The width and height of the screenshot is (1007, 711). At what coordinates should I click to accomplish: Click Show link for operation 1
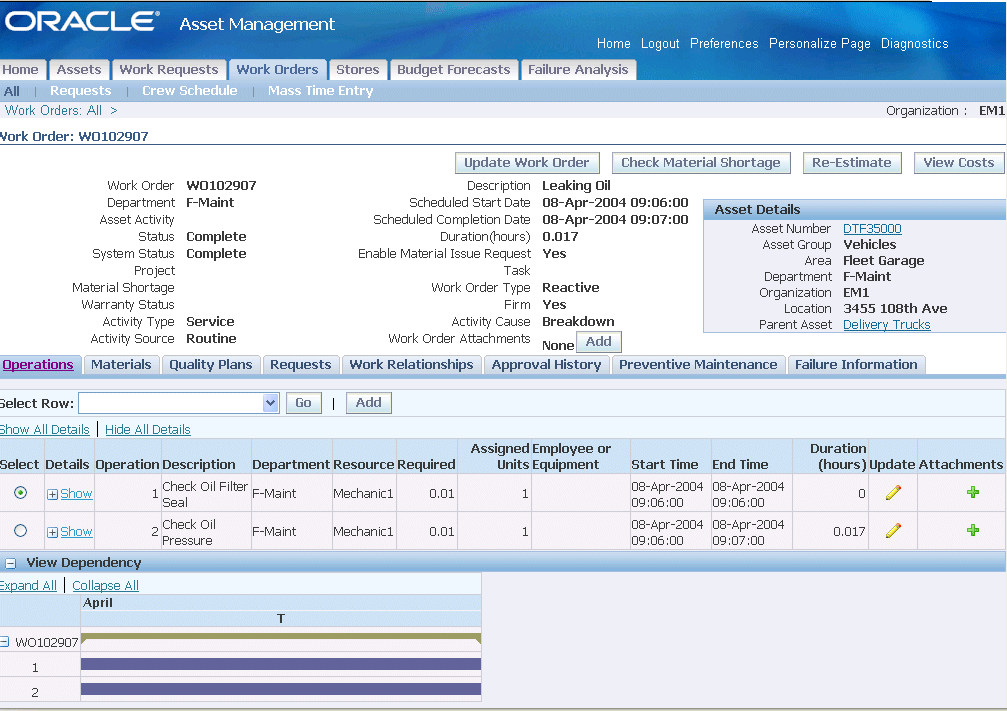(x=76, y=494)
